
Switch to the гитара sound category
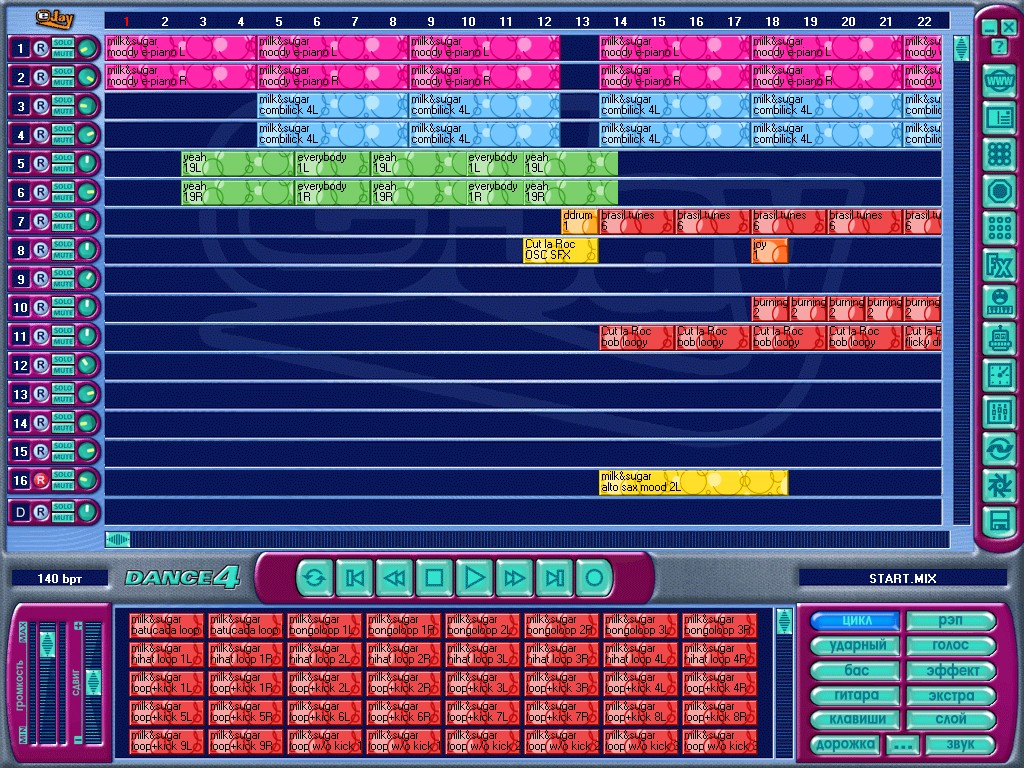[855, 696]
